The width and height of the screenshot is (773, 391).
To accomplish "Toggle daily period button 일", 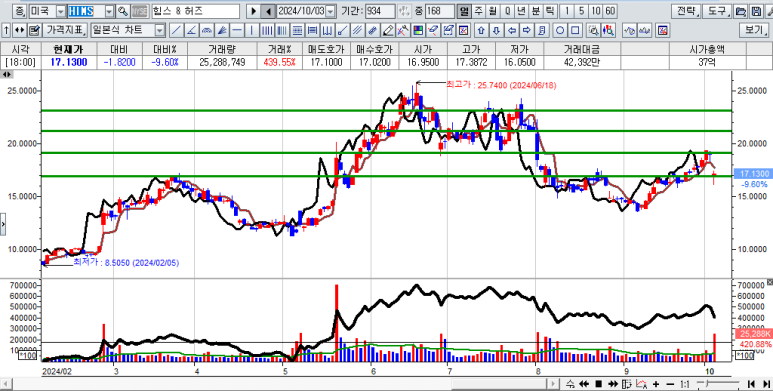I will click(463, 11).
